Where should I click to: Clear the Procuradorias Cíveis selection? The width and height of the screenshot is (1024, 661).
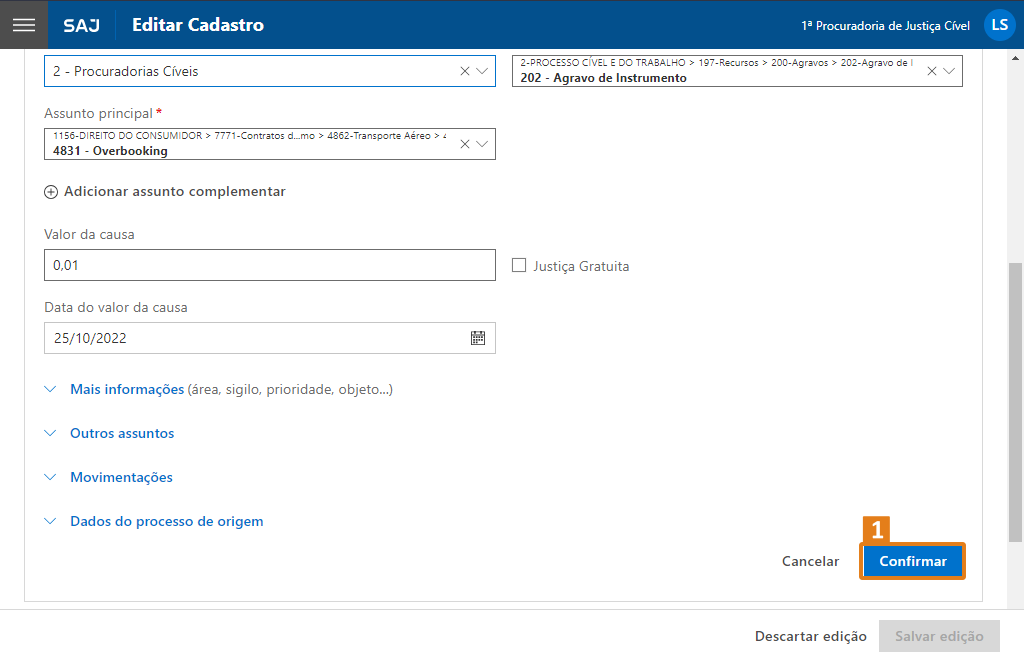point(464,71)
